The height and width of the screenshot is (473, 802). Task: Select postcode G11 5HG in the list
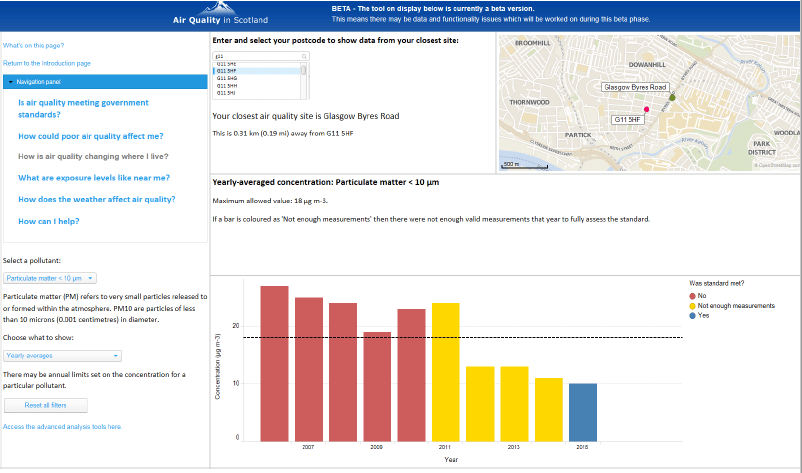pos(257,78)
